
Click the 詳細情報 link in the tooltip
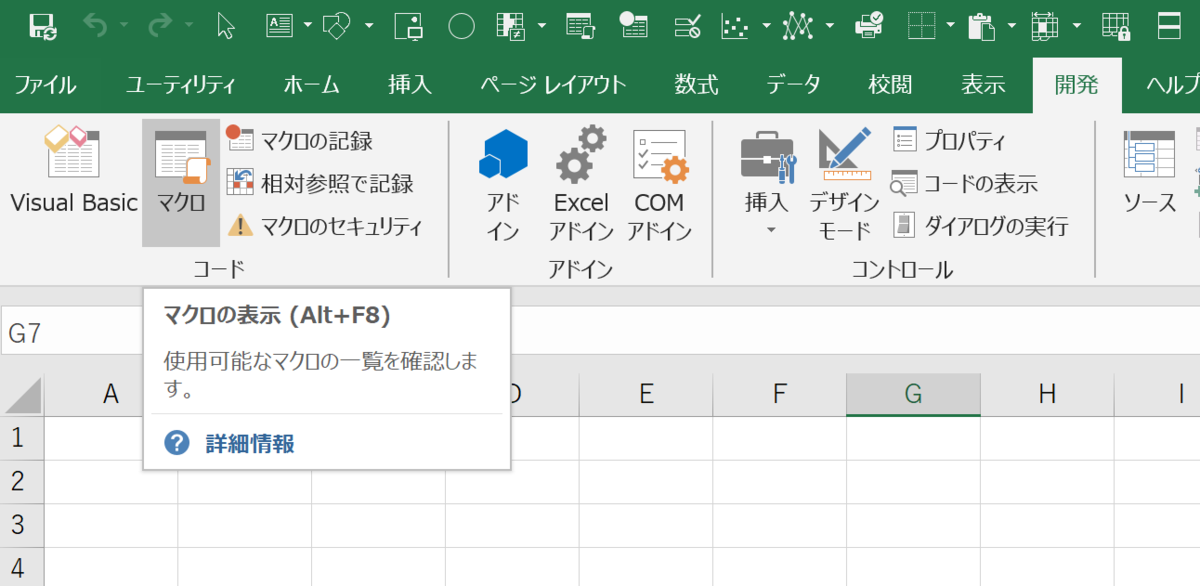[249, 444]
